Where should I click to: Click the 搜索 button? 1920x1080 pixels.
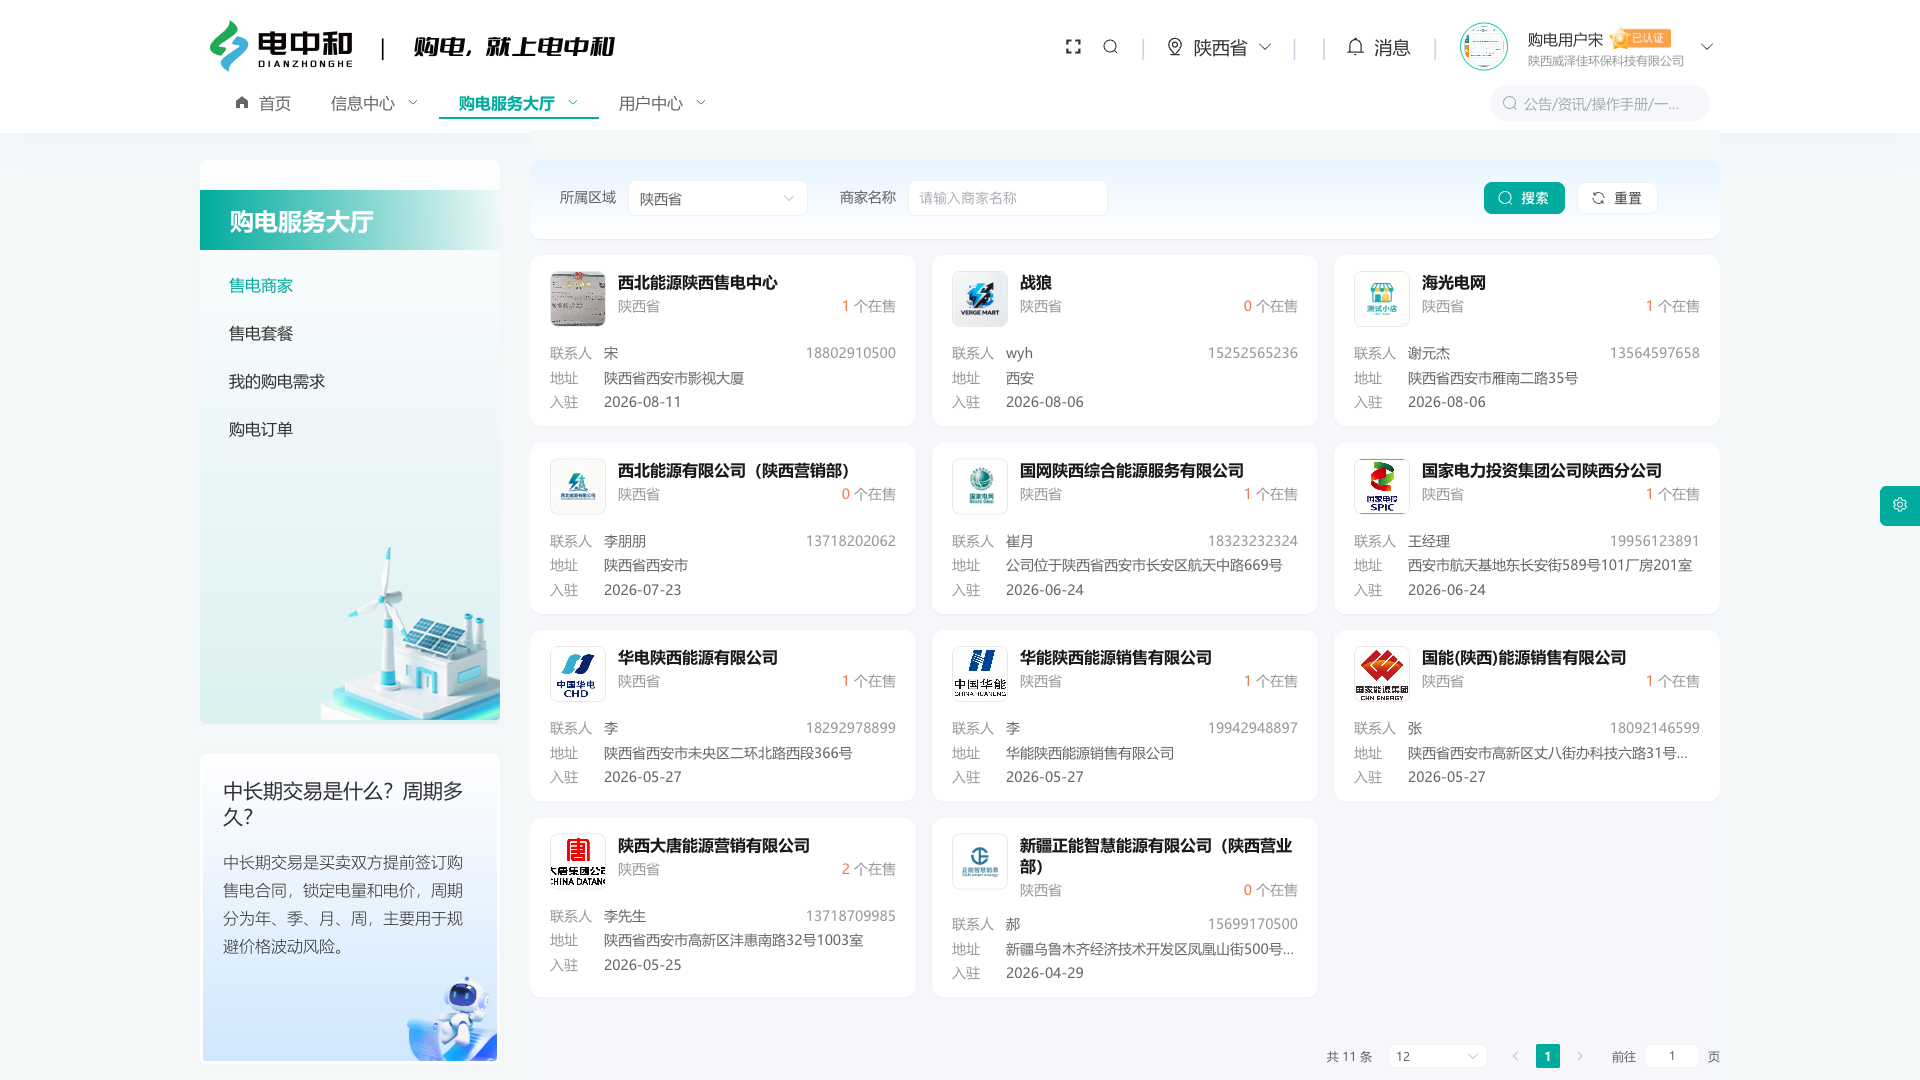1524,198
